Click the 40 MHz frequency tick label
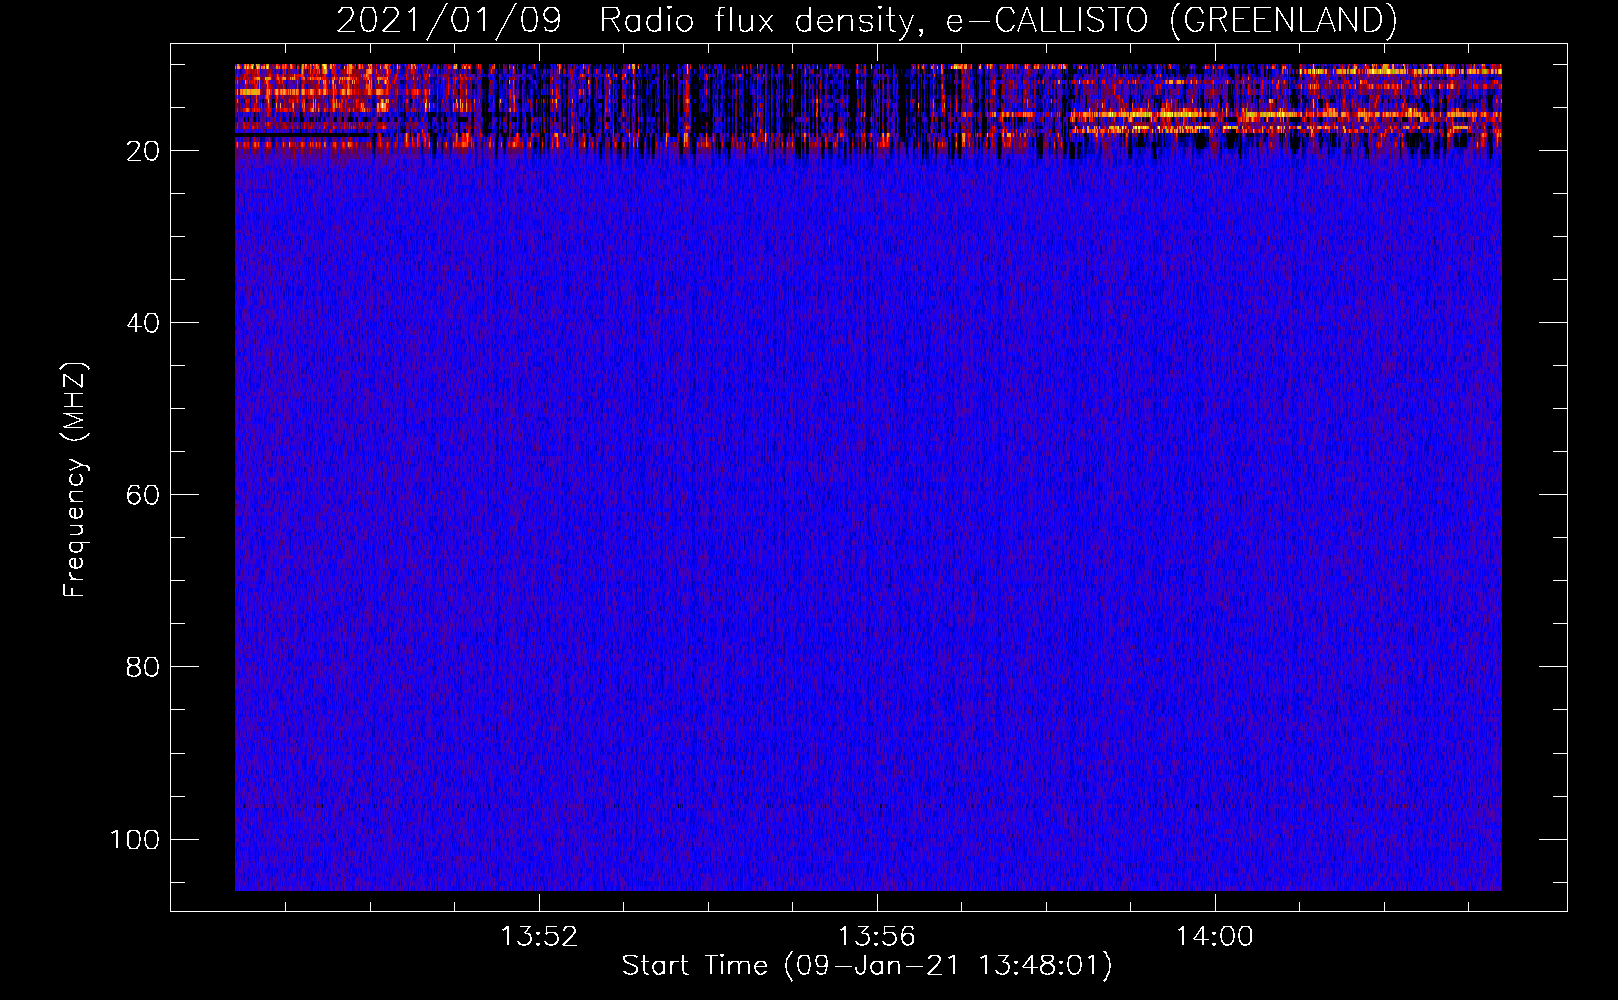Viewport: 1618px width, 1000px height. [143, 323]
